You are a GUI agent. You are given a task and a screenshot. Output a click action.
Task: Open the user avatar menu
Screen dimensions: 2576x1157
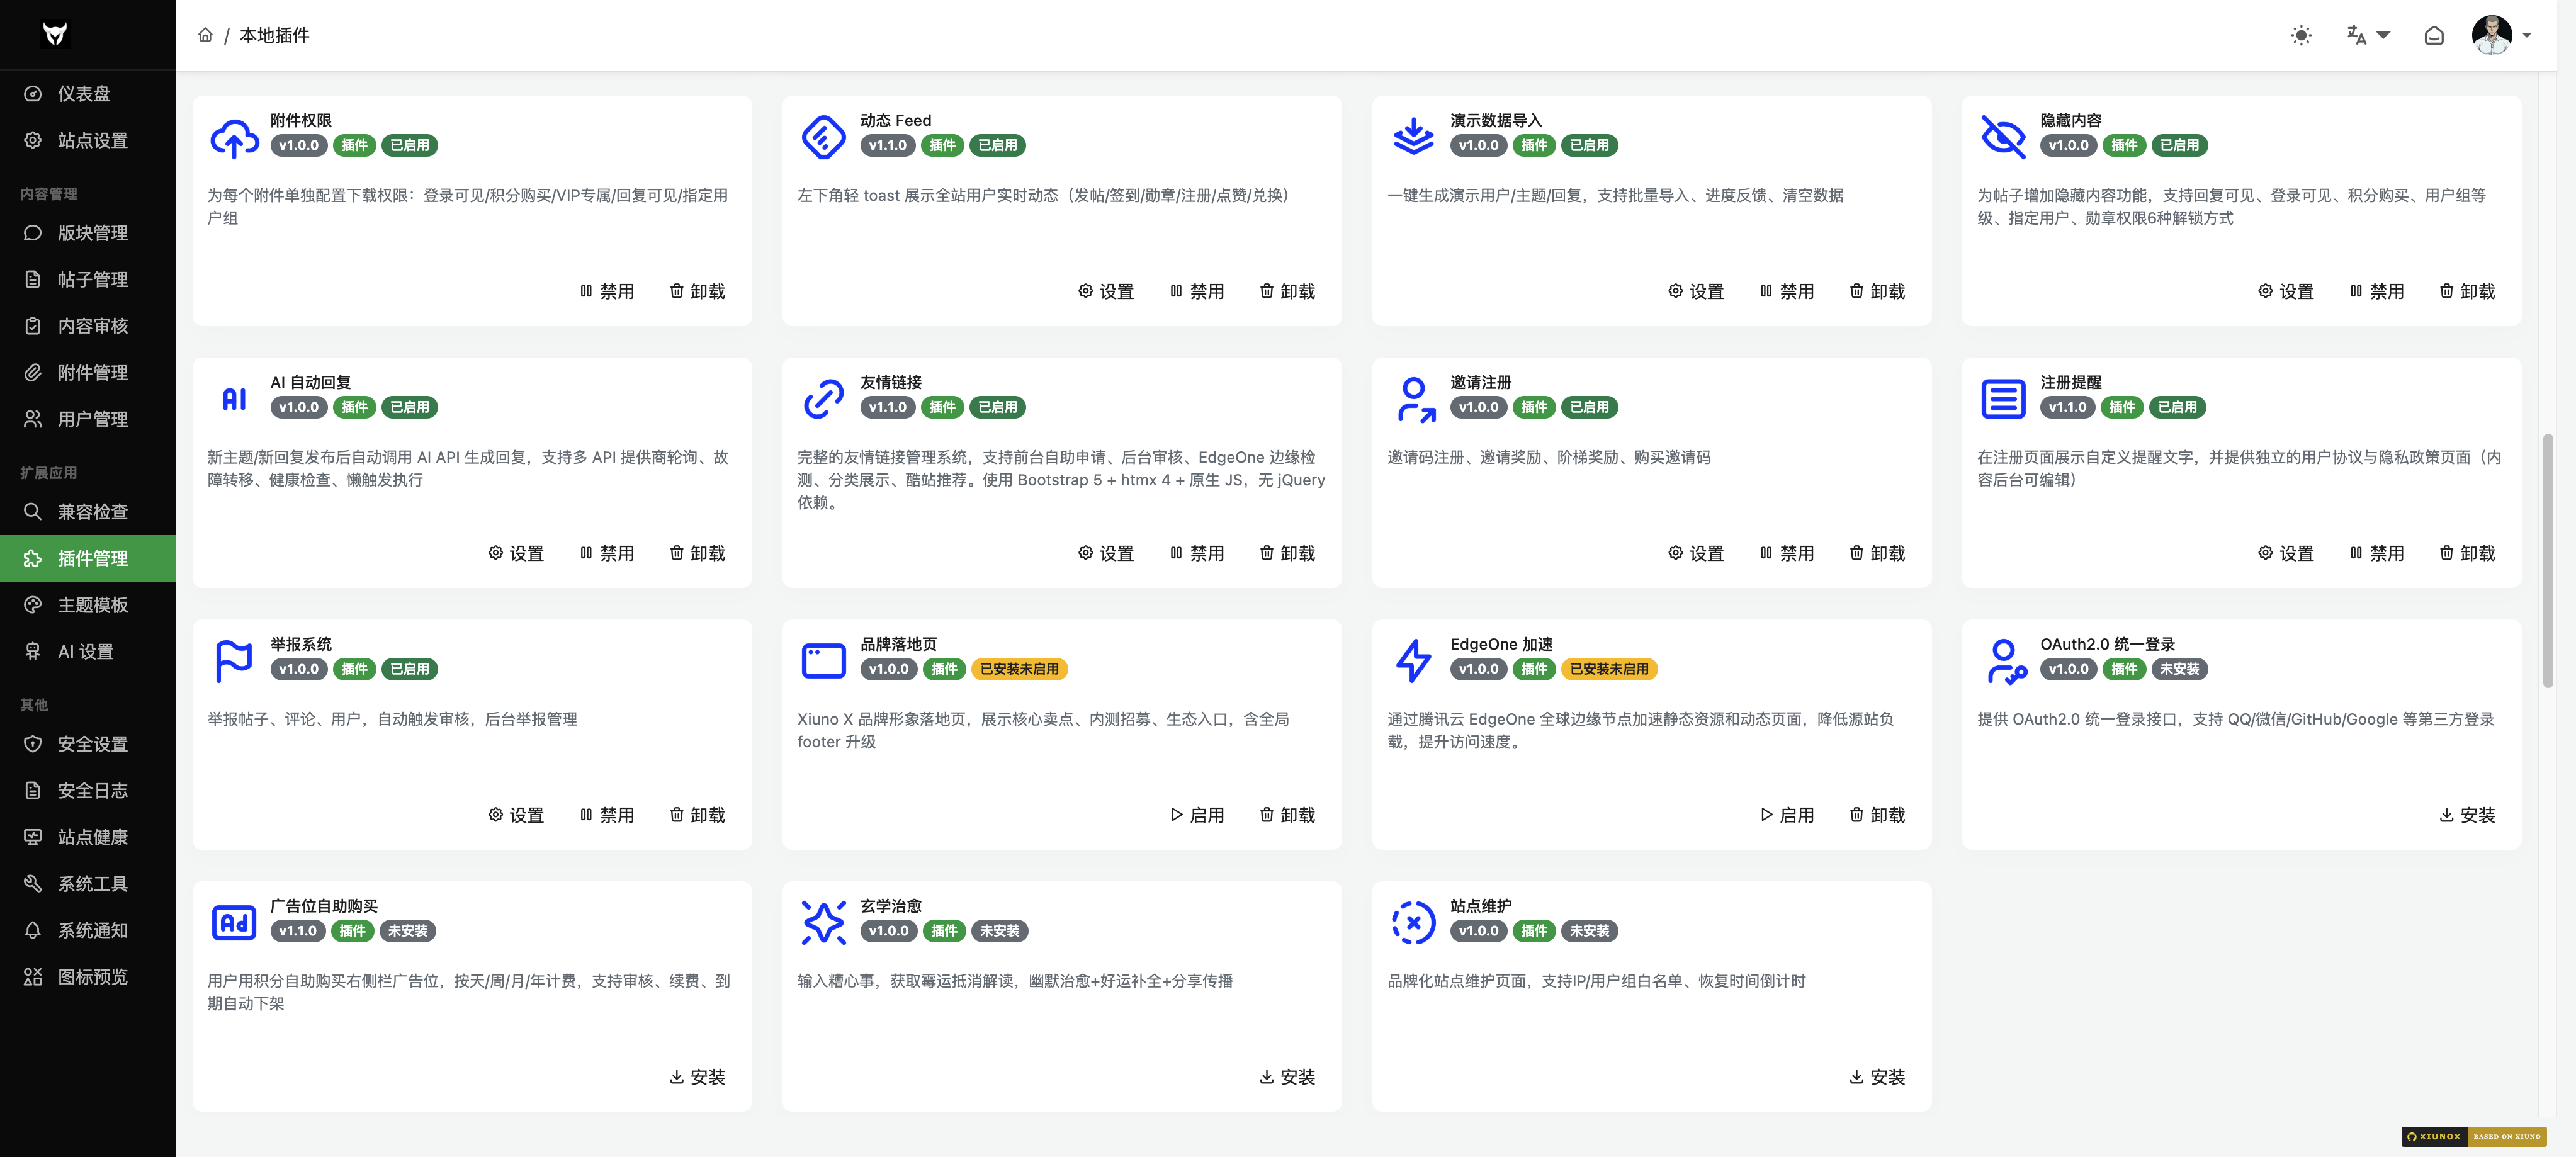point(2501,35)
